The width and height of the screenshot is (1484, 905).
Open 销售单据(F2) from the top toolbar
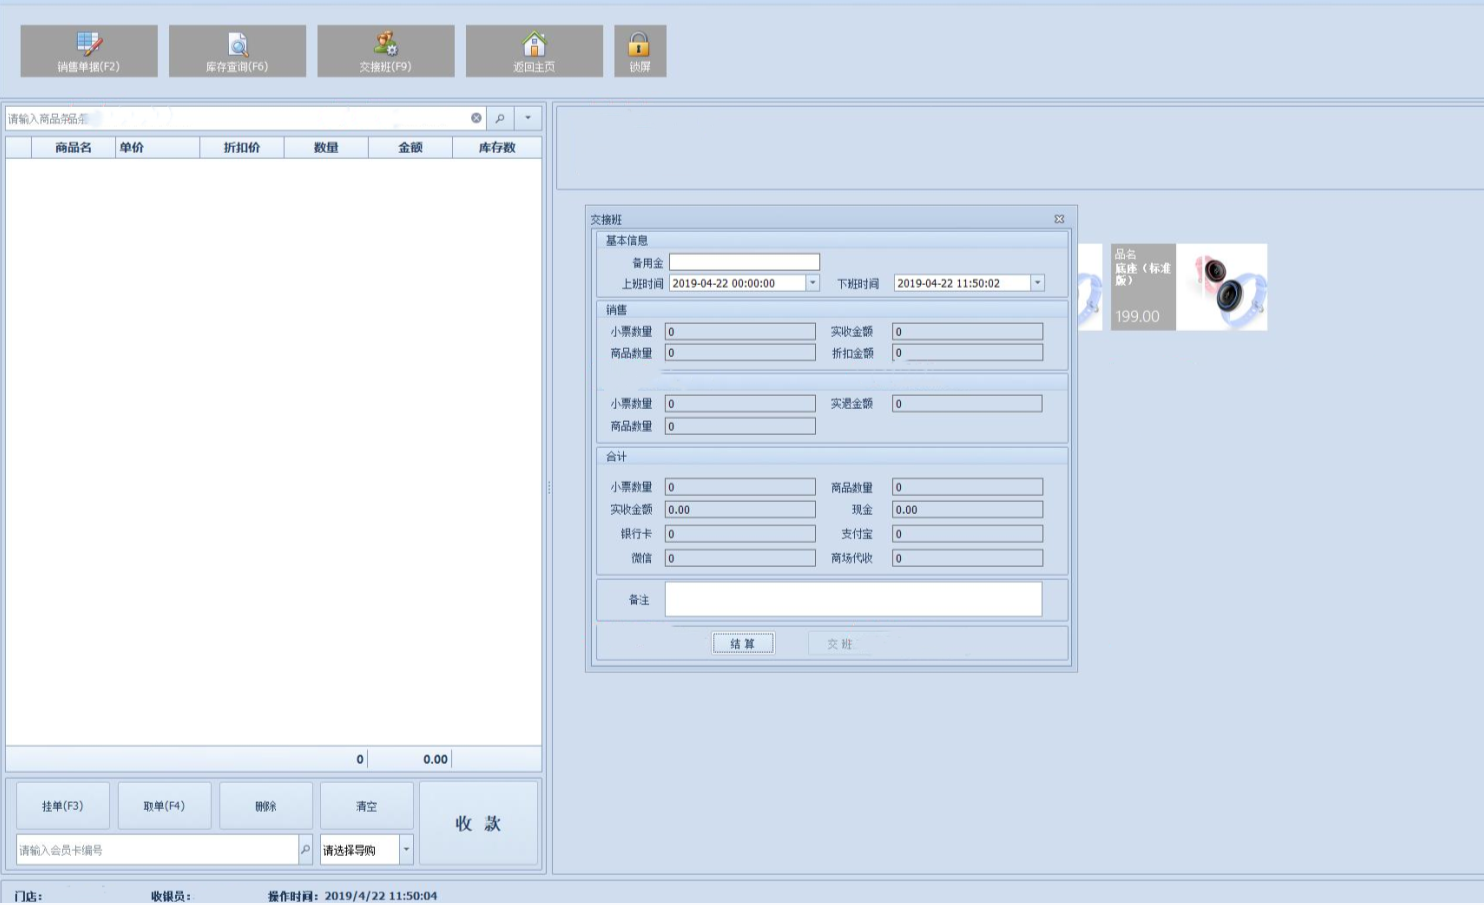[x=89, y=51]
